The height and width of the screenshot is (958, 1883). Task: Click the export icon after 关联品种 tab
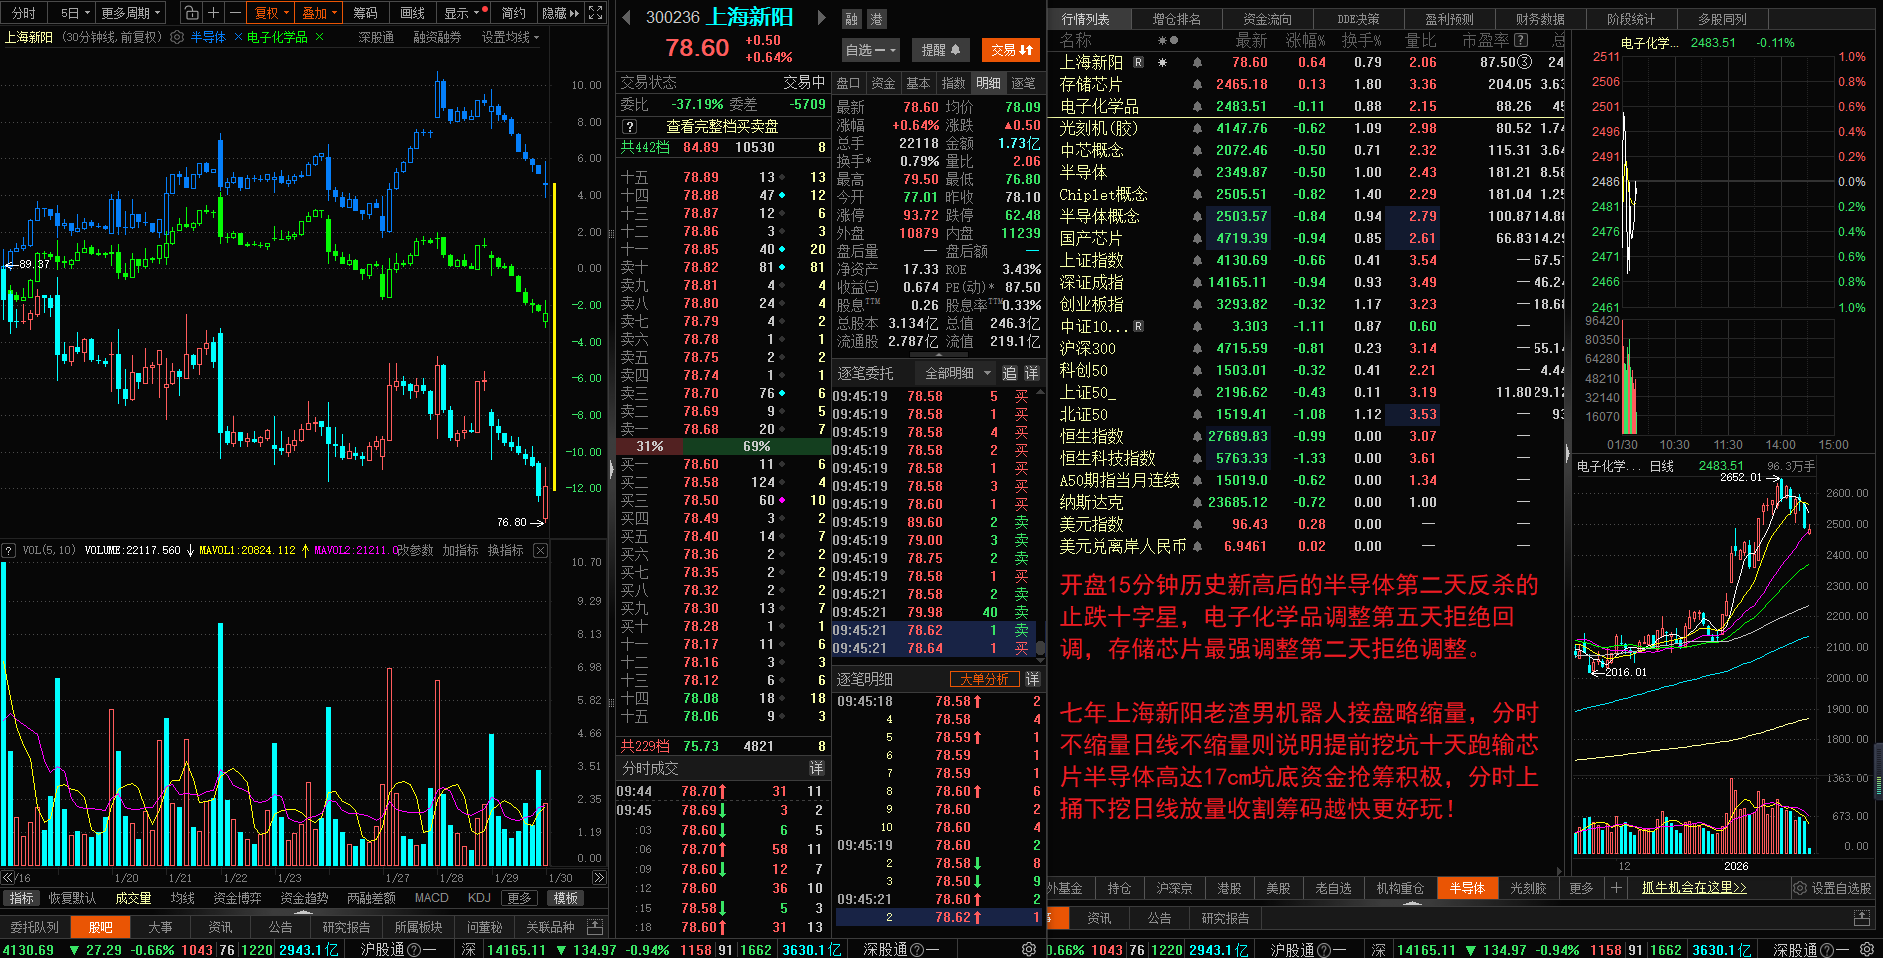coord(595,927)
